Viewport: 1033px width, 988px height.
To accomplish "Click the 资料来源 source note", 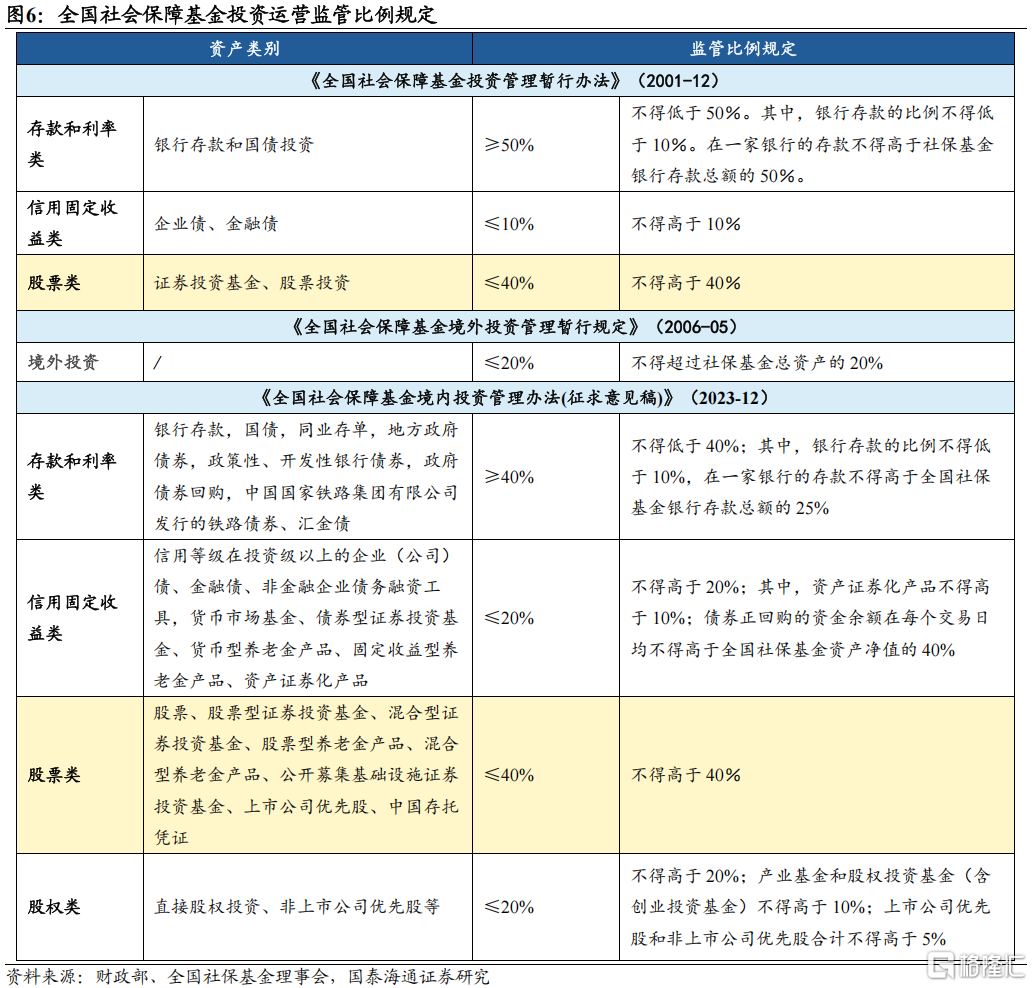I will 248,975.
